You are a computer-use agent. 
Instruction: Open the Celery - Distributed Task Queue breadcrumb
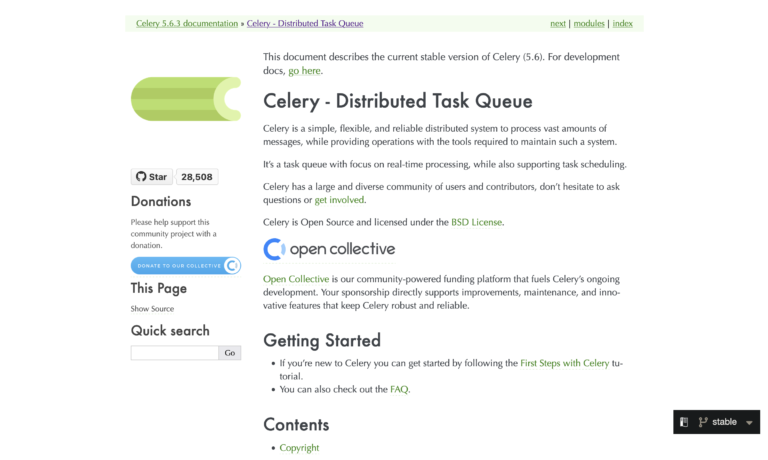pos(305,24)
